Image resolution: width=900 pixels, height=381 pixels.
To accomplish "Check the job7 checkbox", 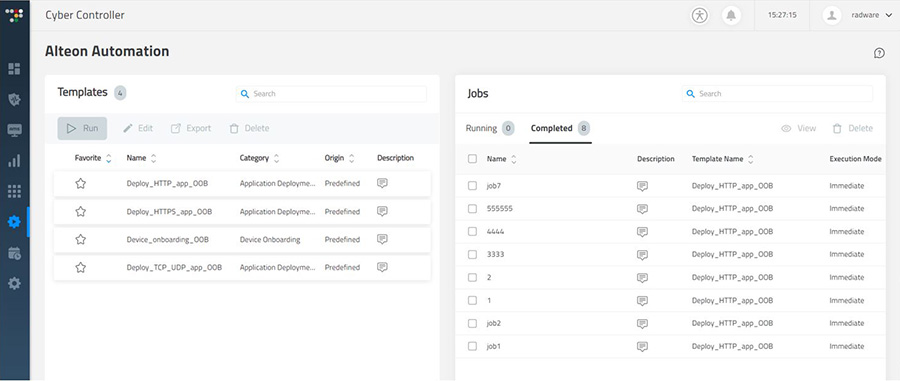I will (x=472, y=186).
